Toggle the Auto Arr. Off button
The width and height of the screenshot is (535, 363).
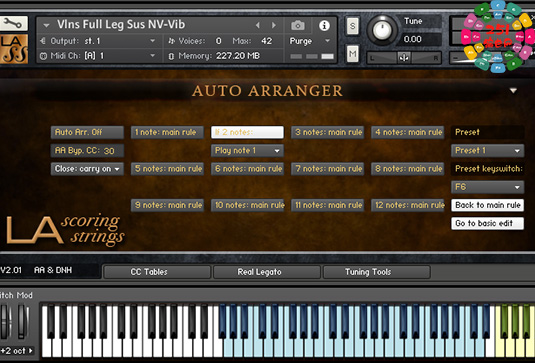[87, 132]
